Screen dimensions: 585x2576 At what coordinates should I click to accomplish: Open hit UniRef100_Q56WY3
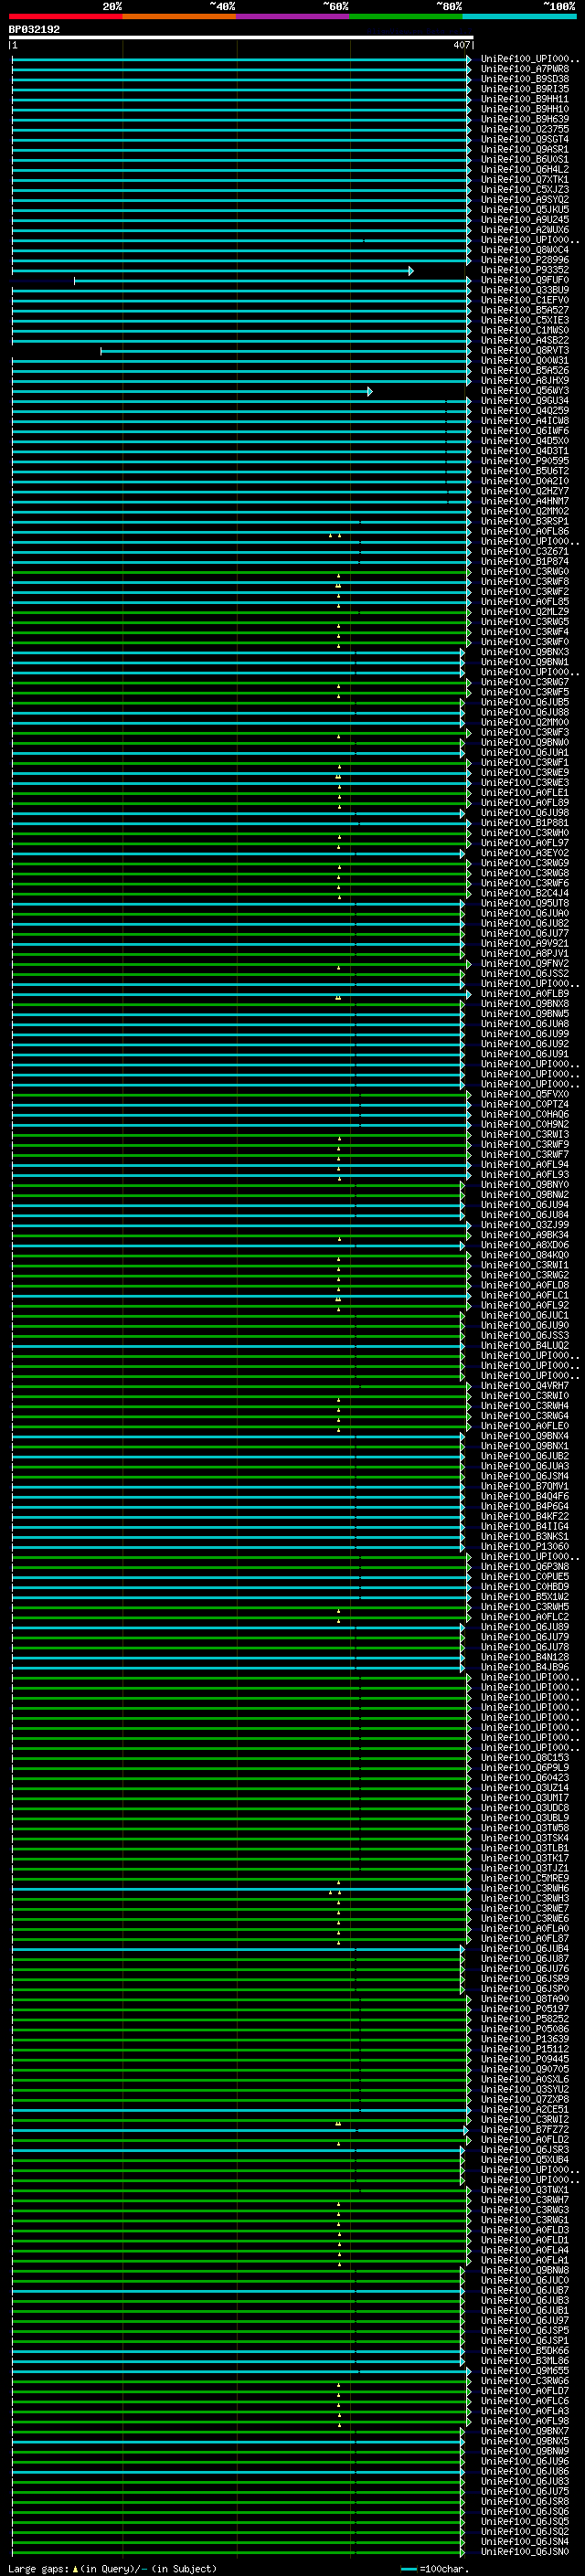(x=525, y=391)
